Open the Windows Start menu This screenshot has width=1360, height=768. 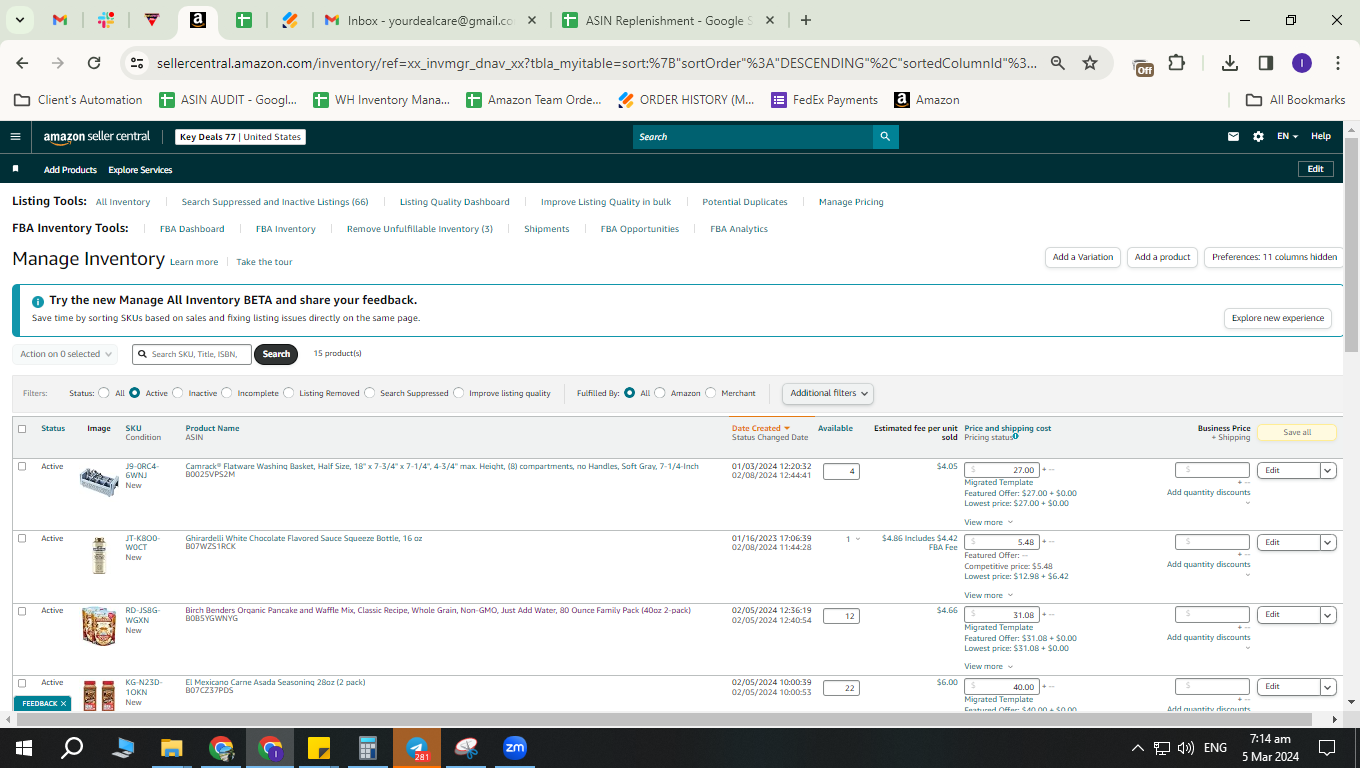(24, 748)
